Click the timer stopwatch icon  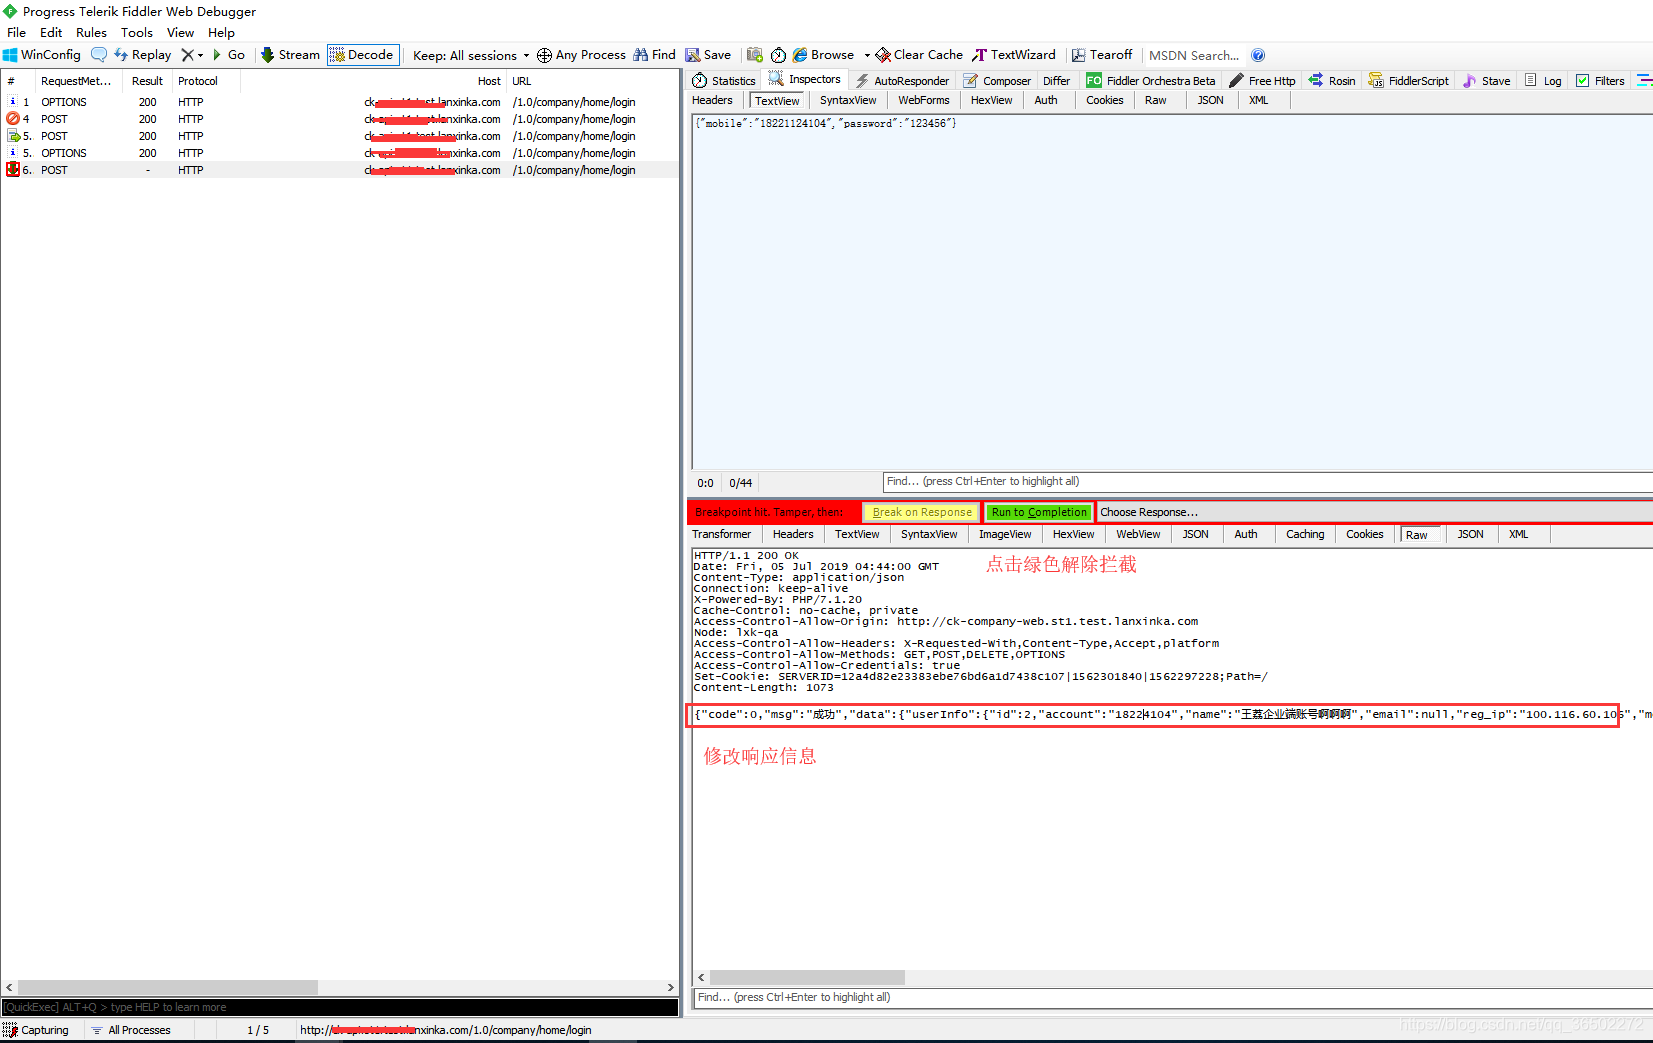[778, 55]
